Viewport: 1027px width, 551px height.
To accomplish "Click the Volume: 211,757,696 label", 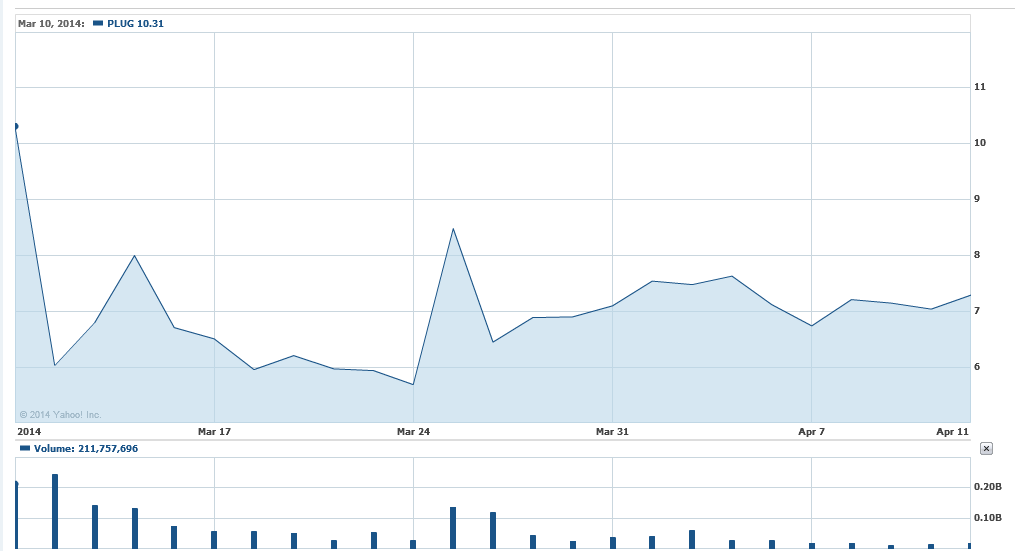I will pos(86,449).
